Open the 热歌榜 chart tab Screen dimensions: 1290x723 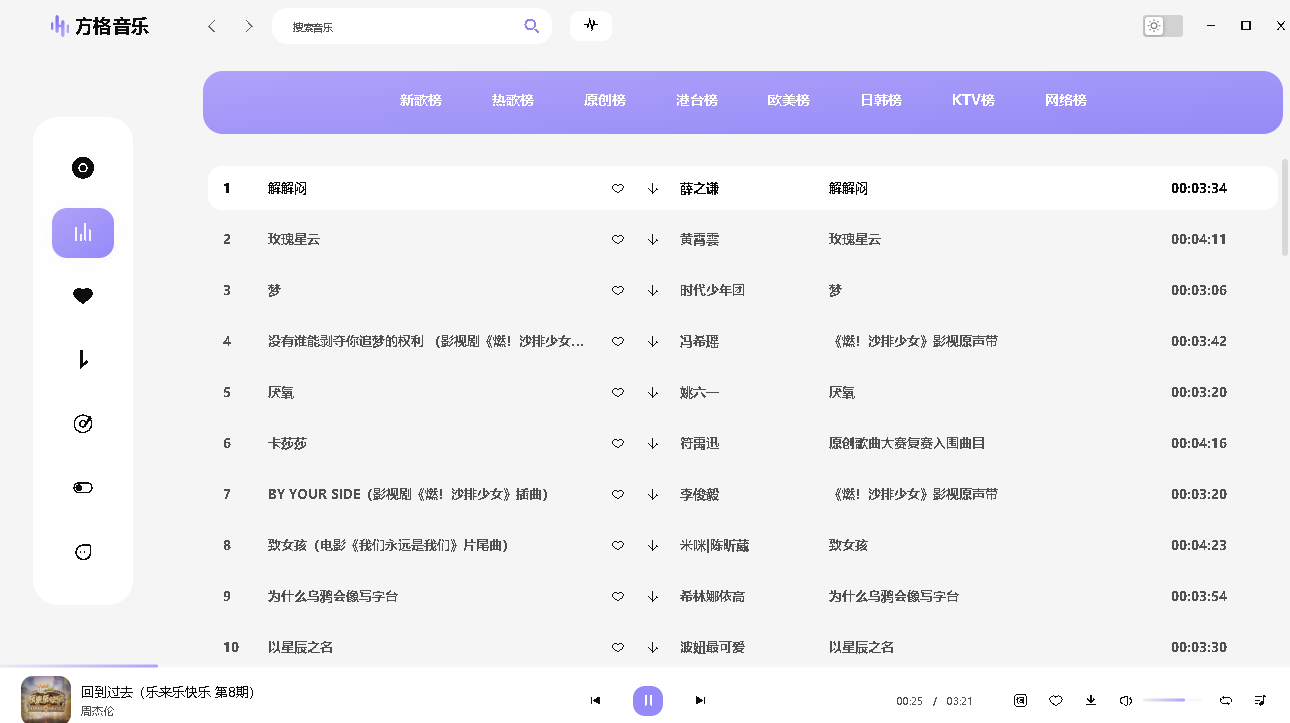(512, 100)
